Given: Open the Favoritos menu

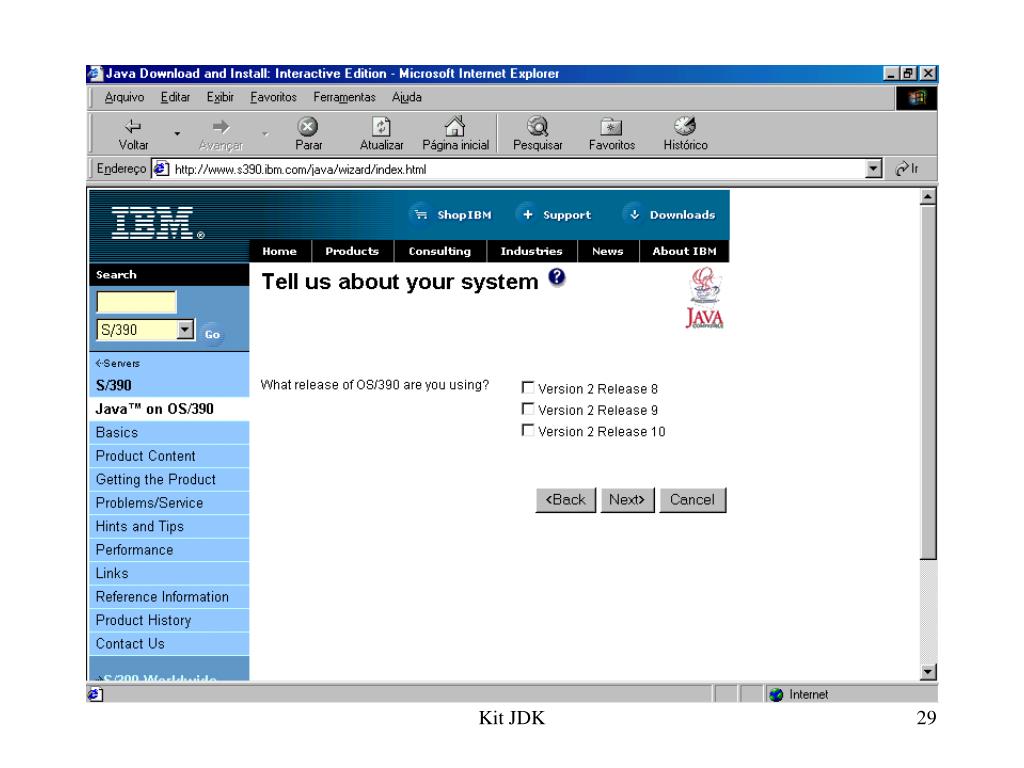Looking at the screenshot, I should pyautogui.click(x=273, y=97).
